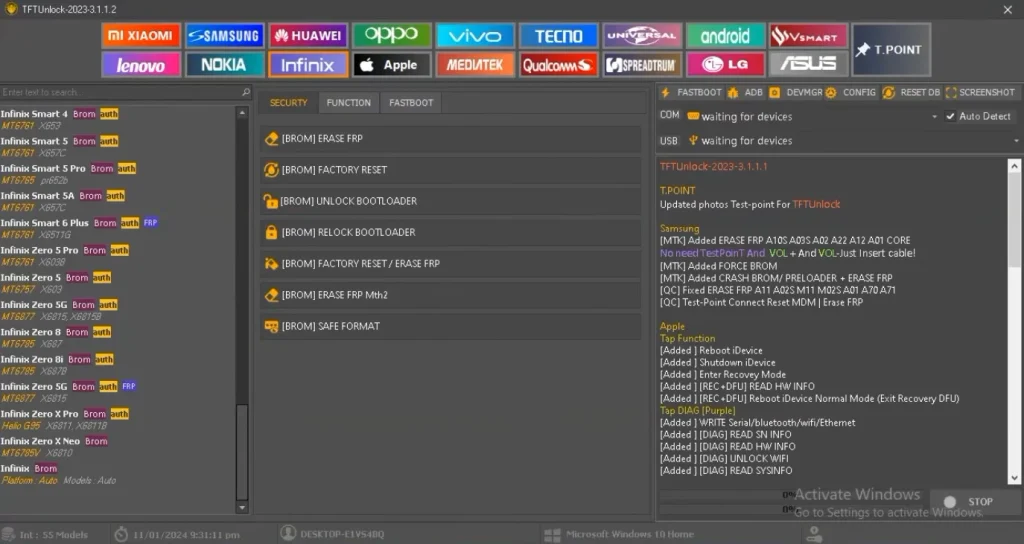This screenshot has width=1024, height=544.
Task: Run [BROM] SAFE FORMAT
Action: (450, 326)
